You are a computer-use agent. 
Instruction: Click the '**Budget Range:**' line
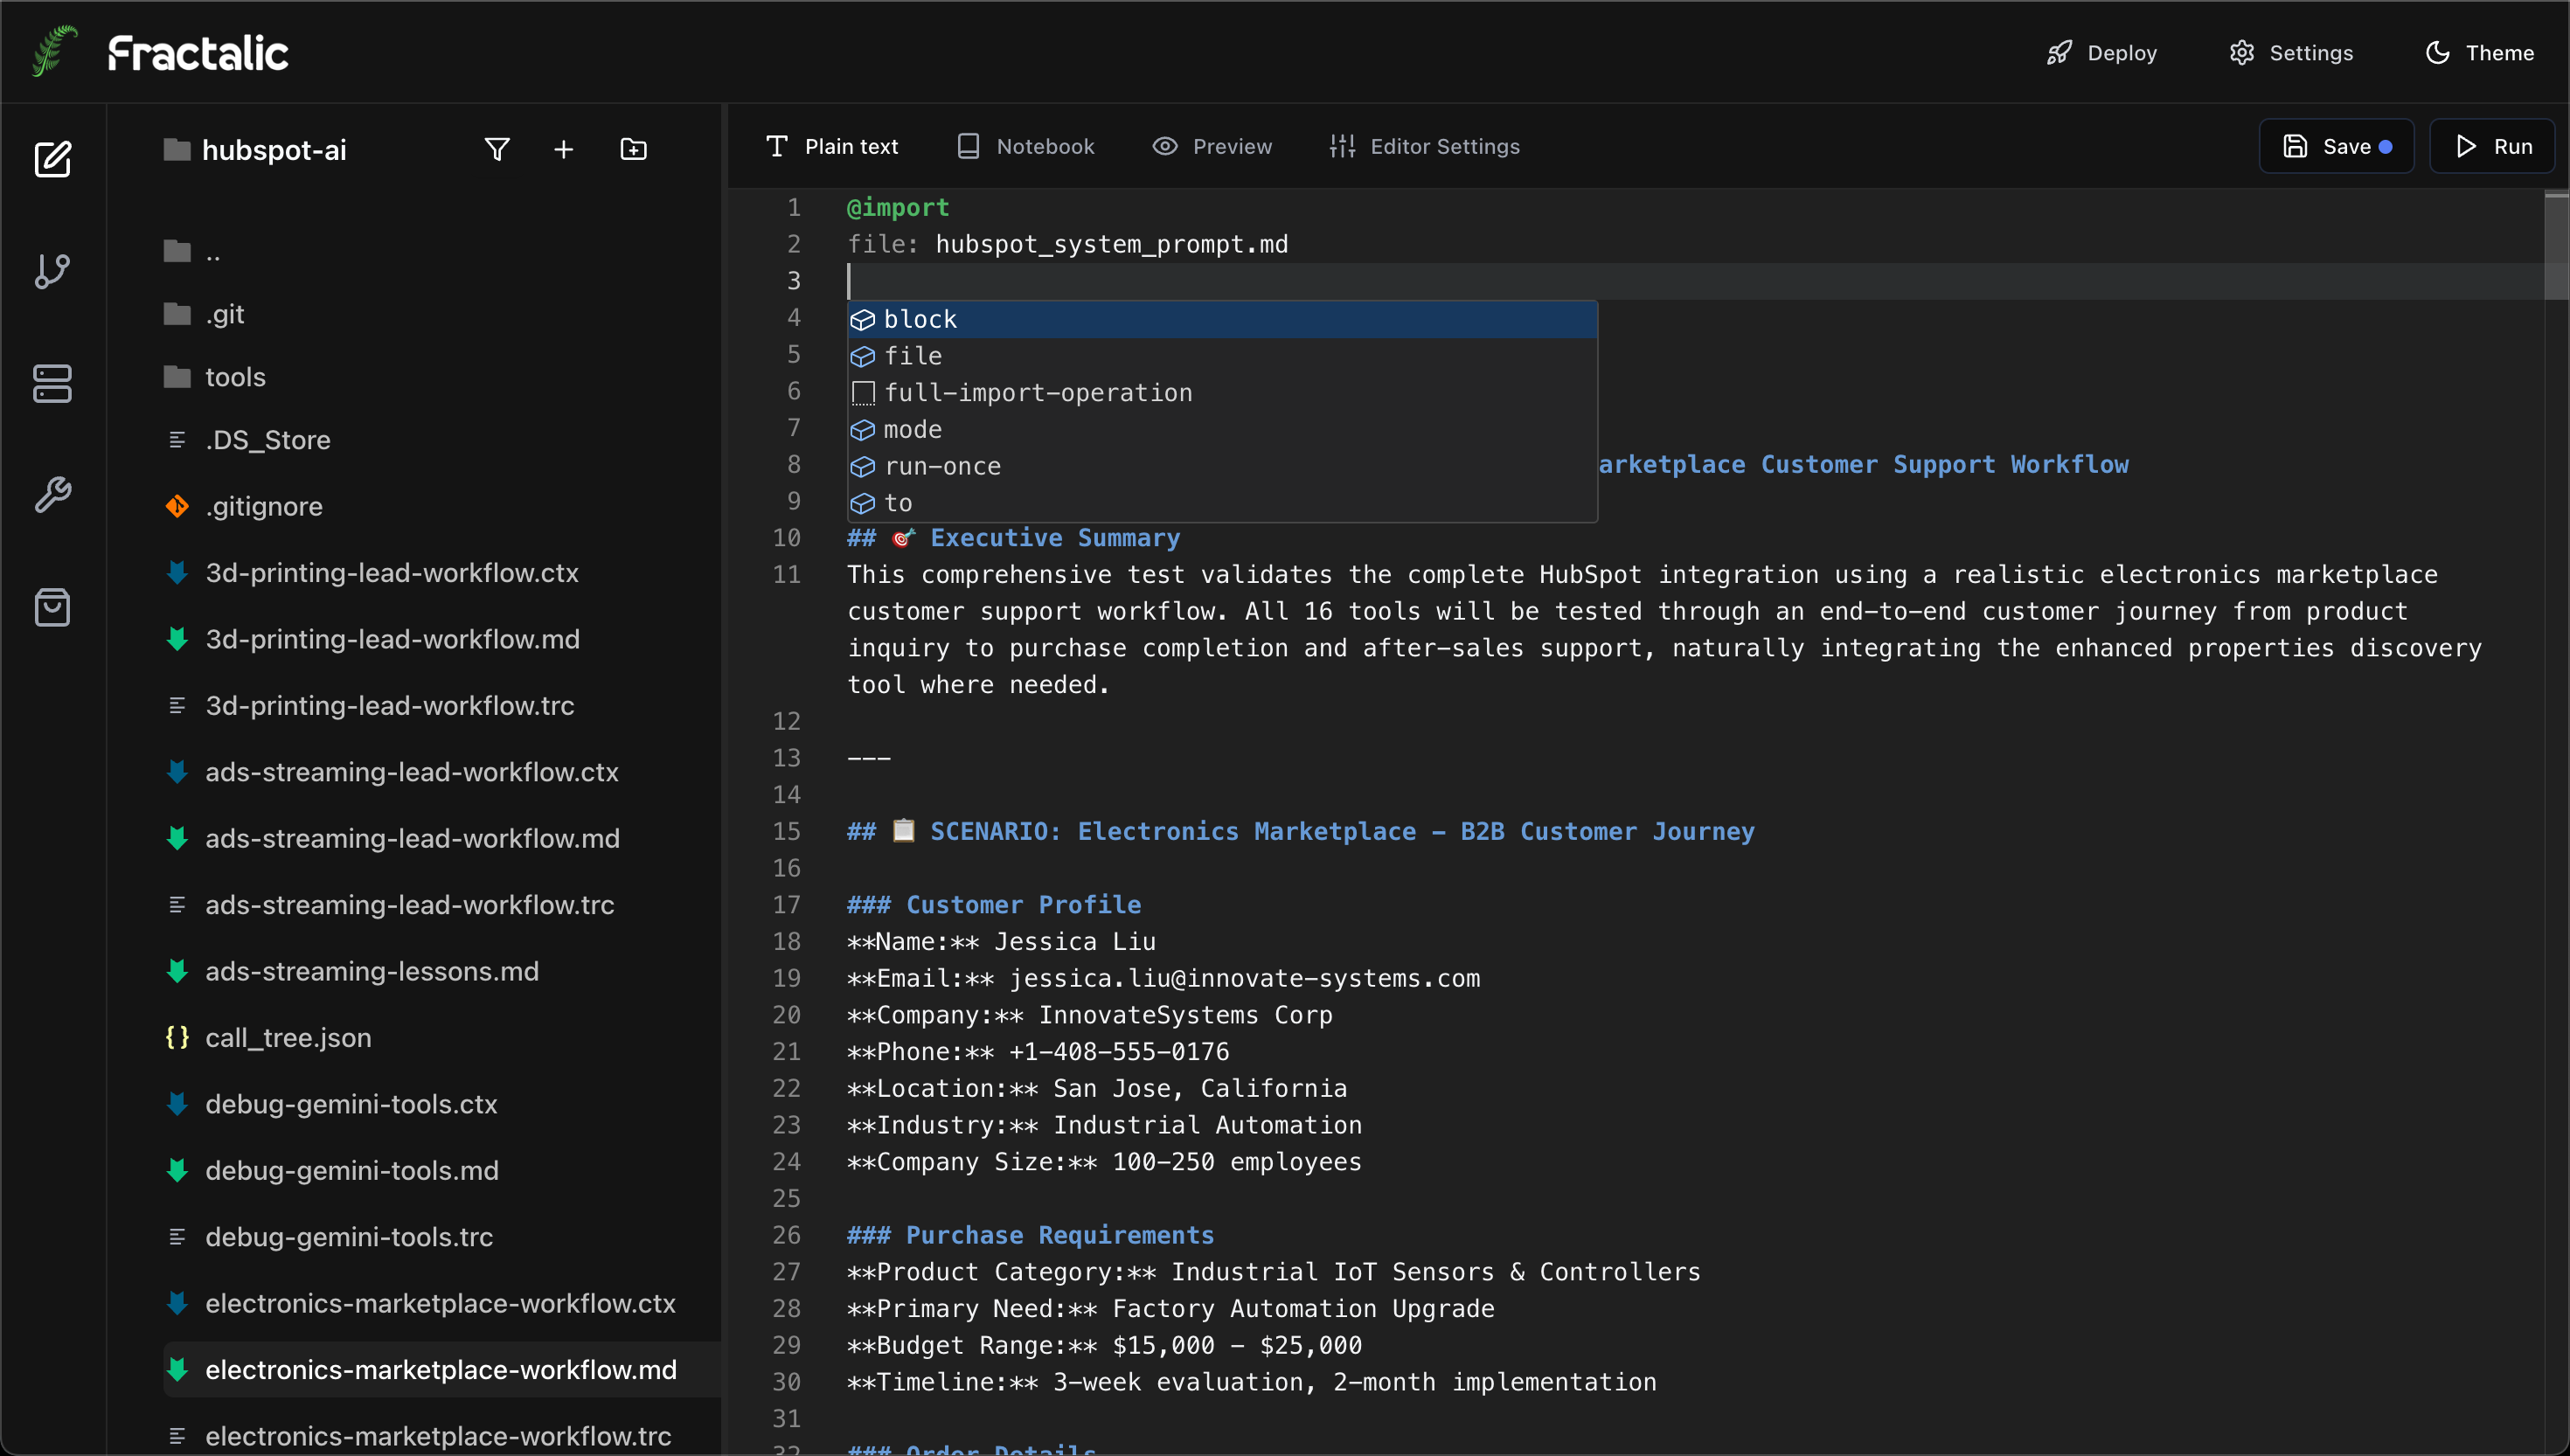(1104, 1345)
